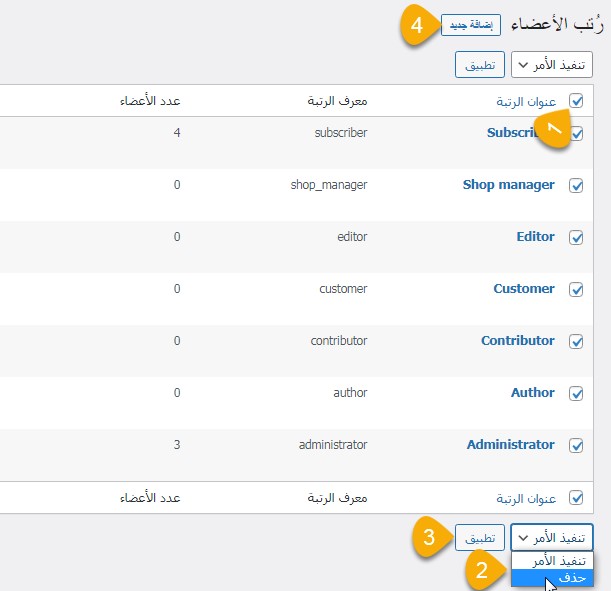Uncheck the Shop manager row checkbox
Screen dimensions: 611x591
click(x=576, y=185)
